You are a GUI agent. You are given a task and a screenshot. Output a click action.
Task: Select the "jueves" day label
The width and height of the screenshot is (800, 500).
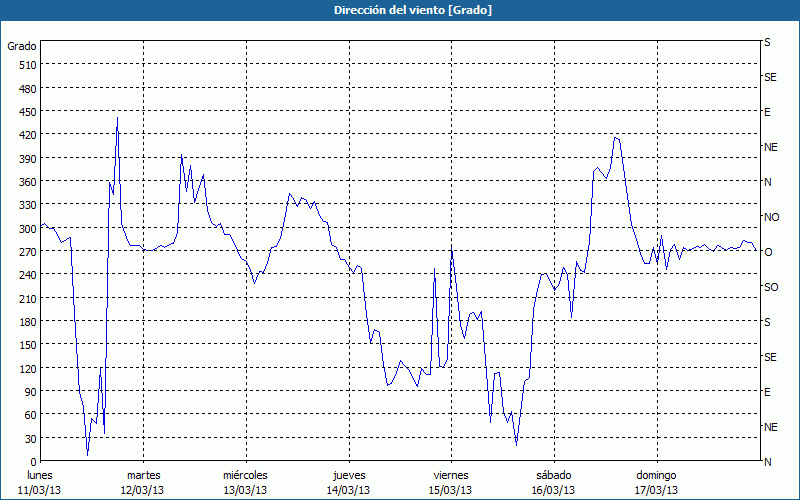pos(348,475)
